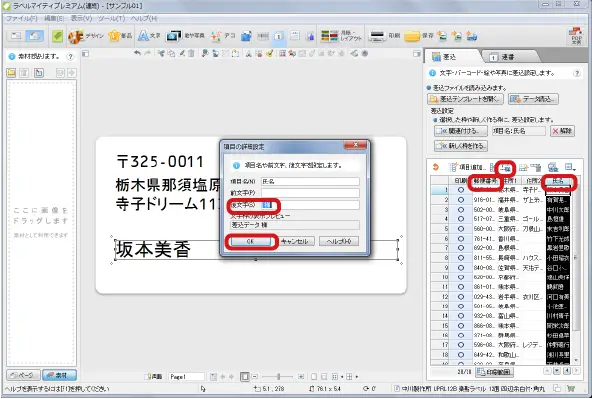Click the zoom out minus icon
The height and width of the screenshot is (399, 592).
[x=255, y=376]
